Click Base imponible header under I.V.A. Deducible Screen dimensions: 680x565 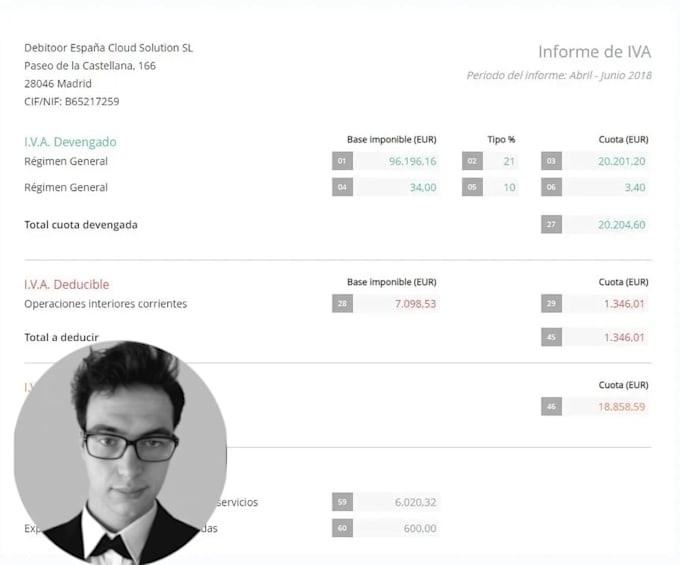click(x=392, y=282)
